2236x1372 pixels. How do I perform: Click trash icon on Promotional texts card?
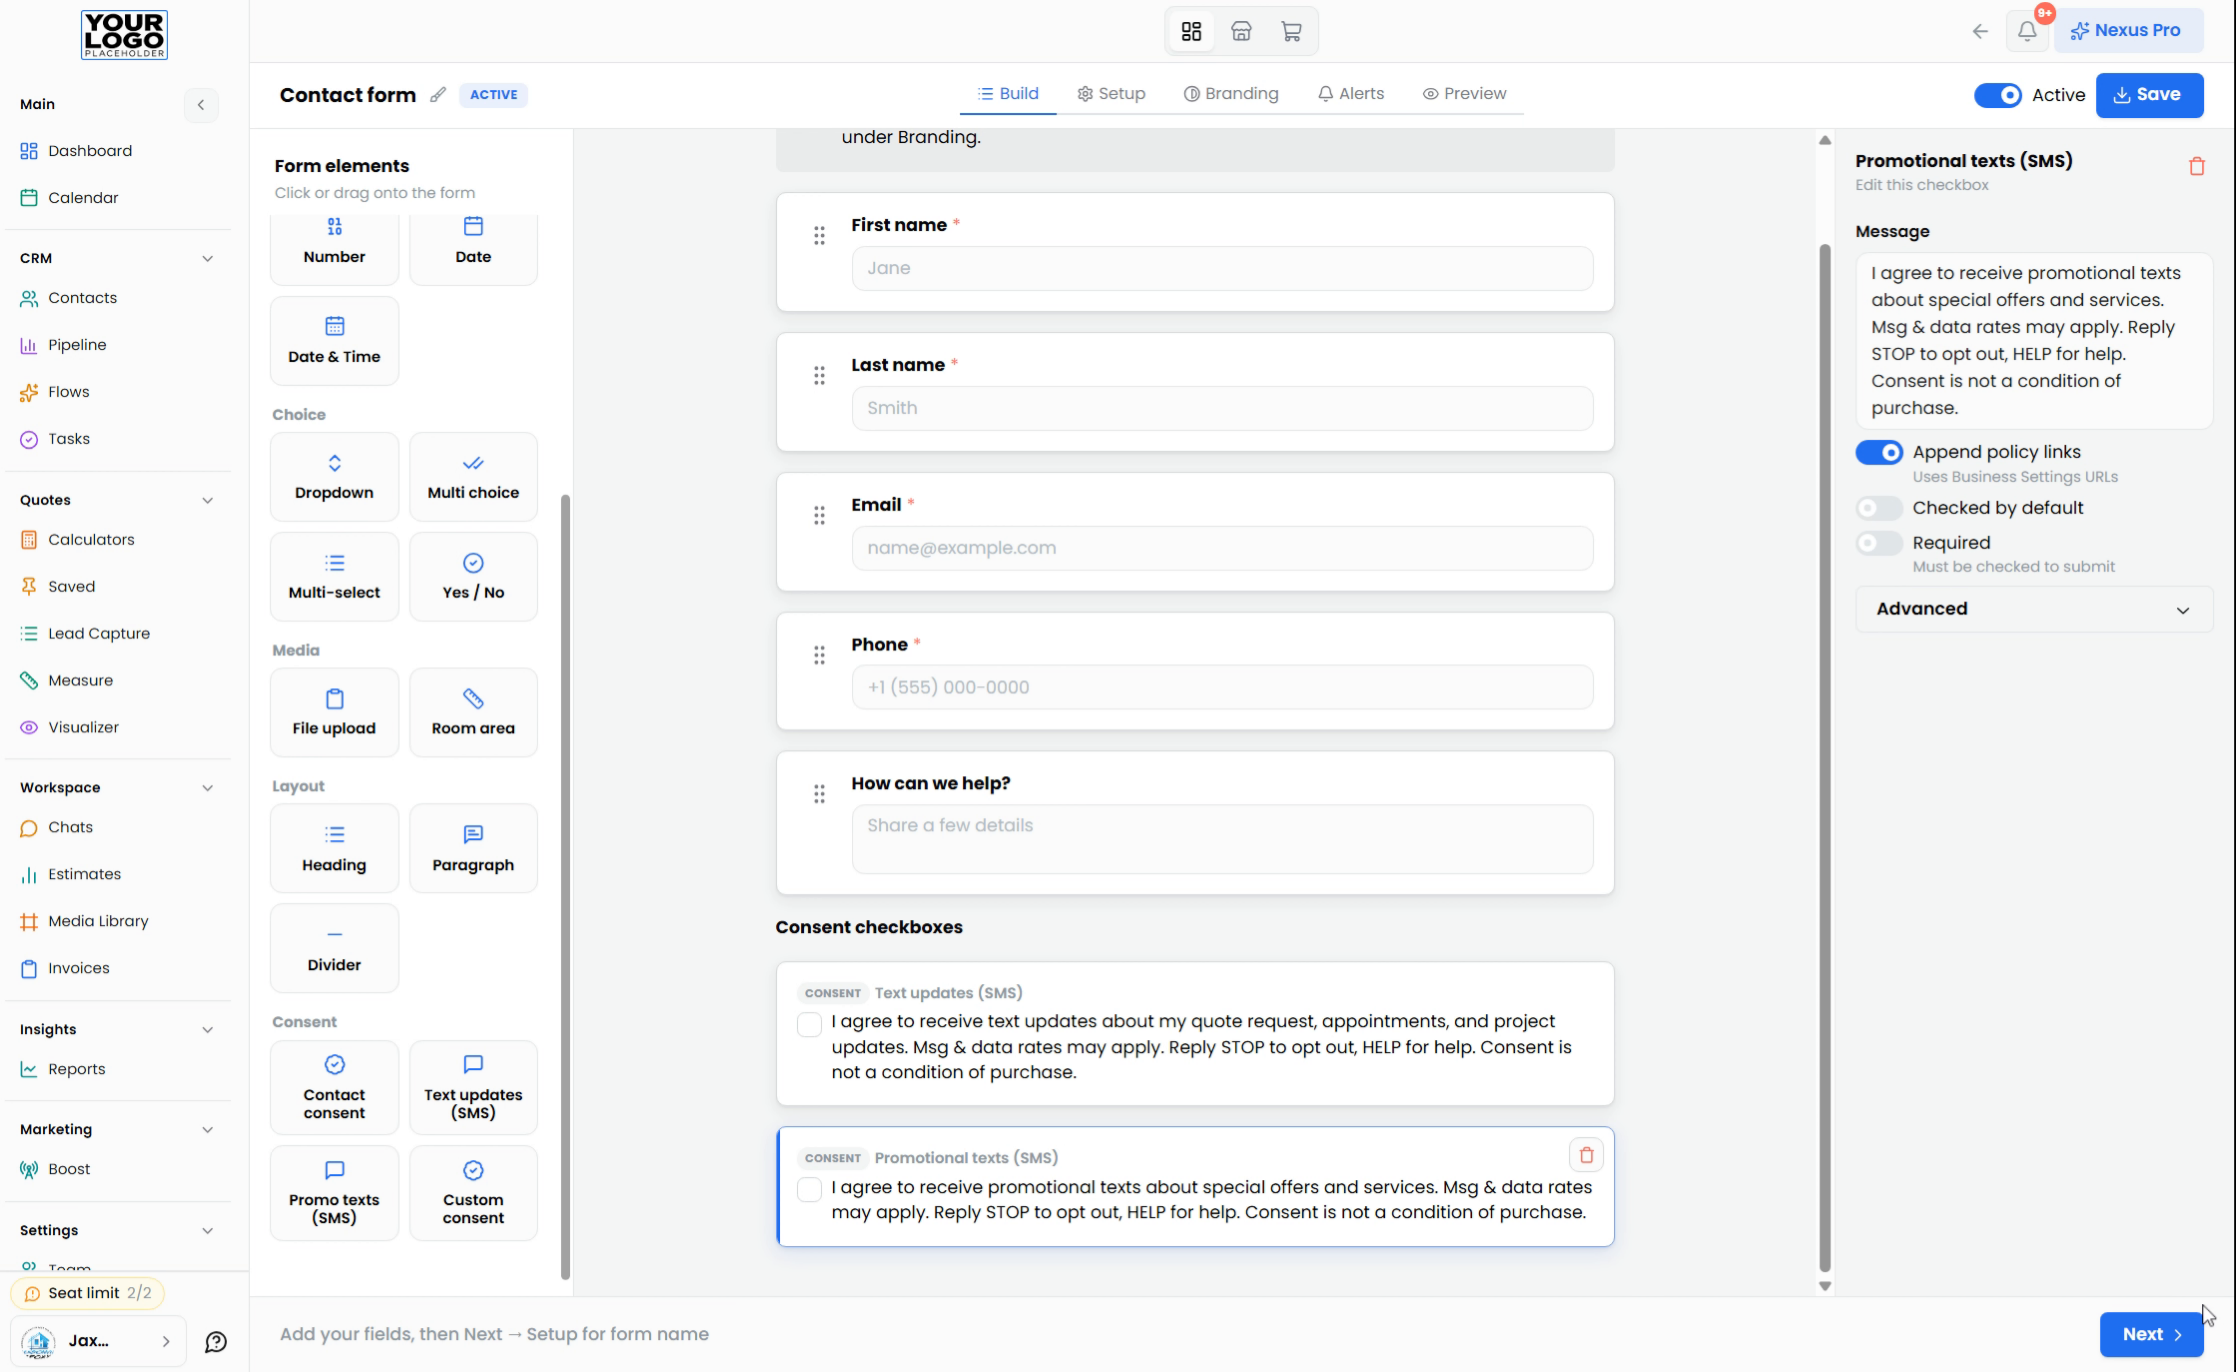click(x=1586, y=1155)
